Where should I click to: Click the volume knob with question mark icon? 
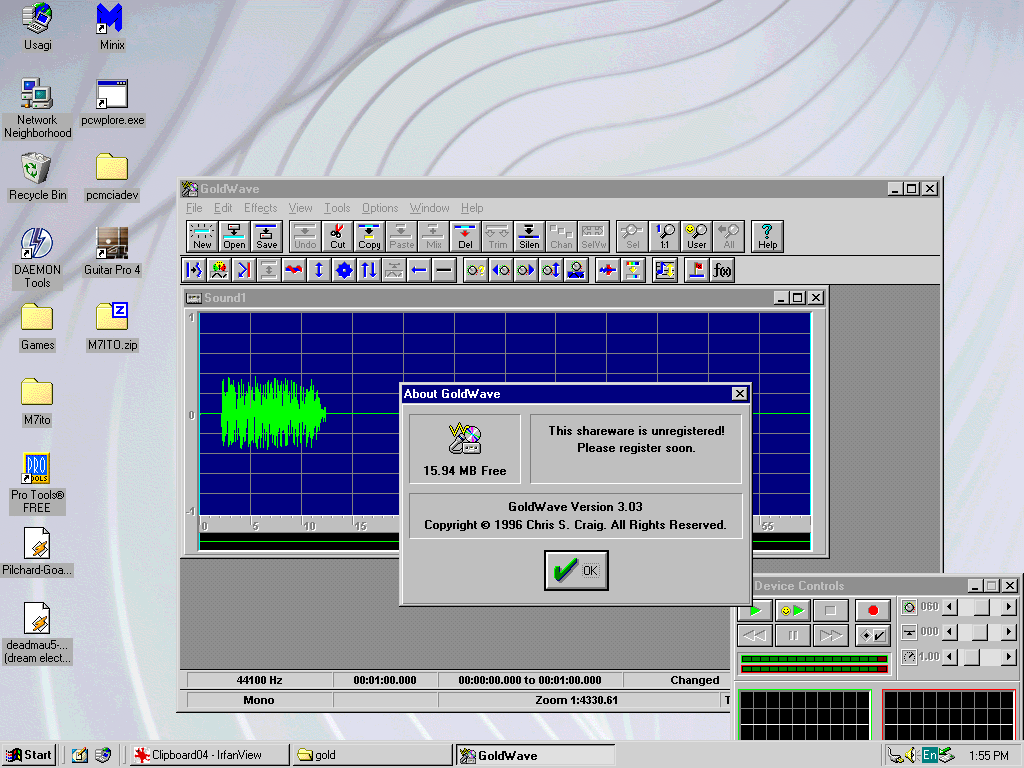tap(475, 270)
